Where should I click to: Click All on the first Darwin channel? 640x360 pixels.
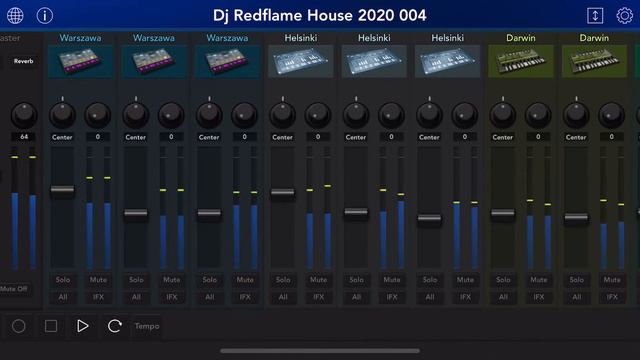pyautogui.click(x=503, y=297)
